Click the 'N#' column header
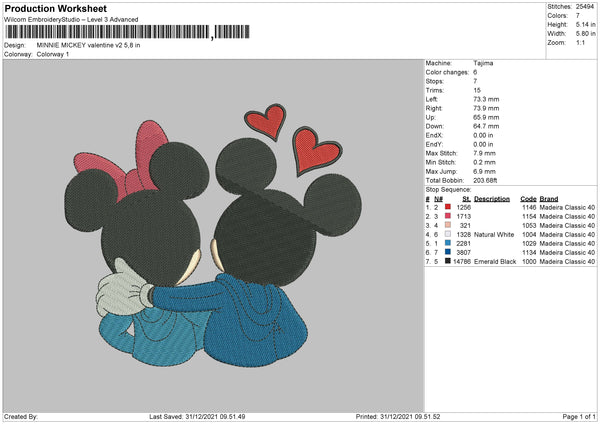The image size is (600, 424). click(439, 199)
